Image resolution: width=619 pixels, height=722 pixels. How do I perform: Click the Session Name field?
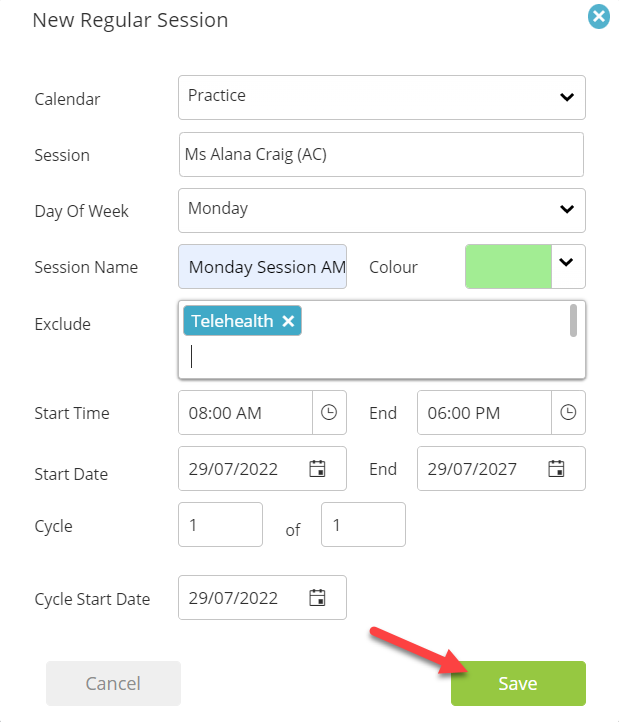[263, 266]
